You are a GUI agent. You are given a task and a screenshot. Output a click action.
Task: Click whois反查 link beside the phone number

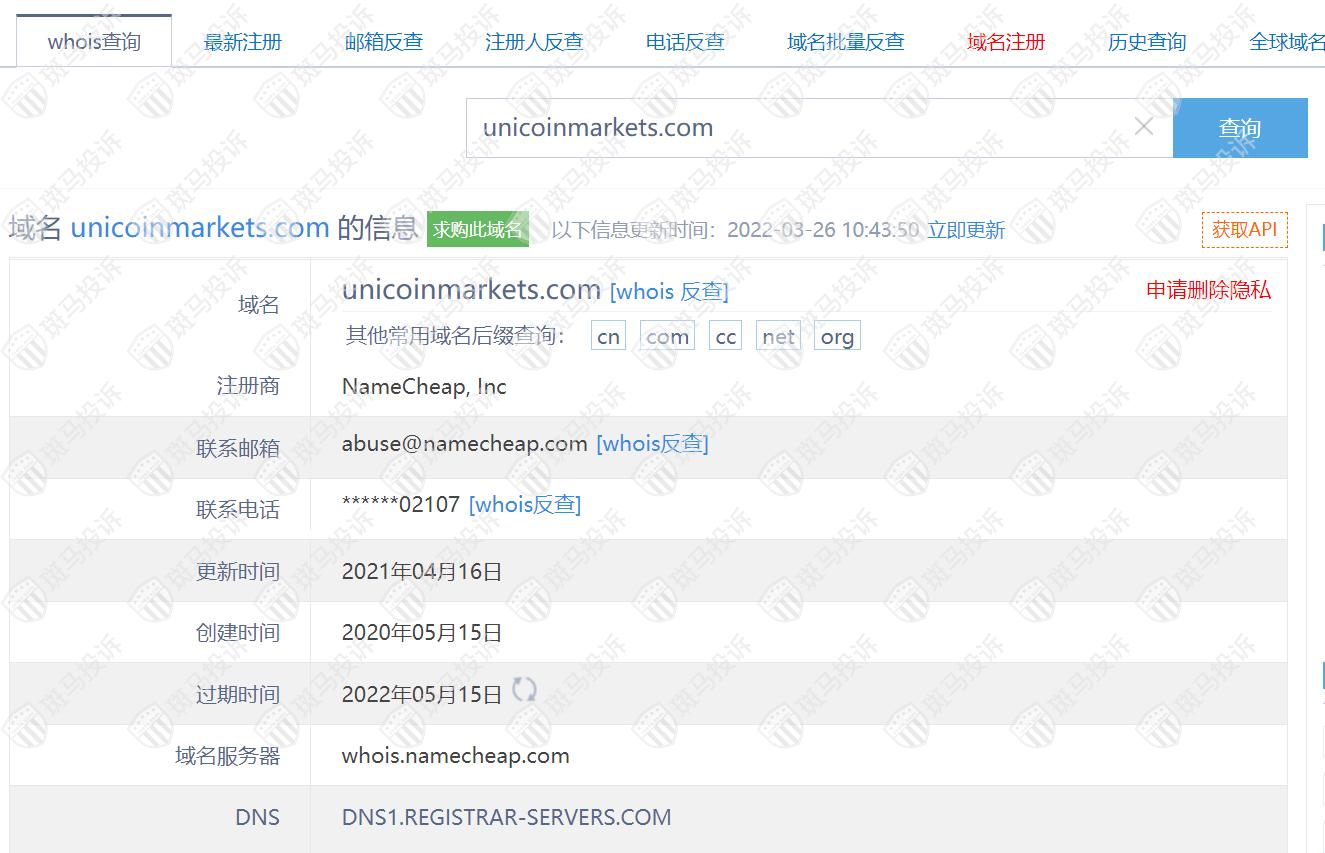coord(524,504)
